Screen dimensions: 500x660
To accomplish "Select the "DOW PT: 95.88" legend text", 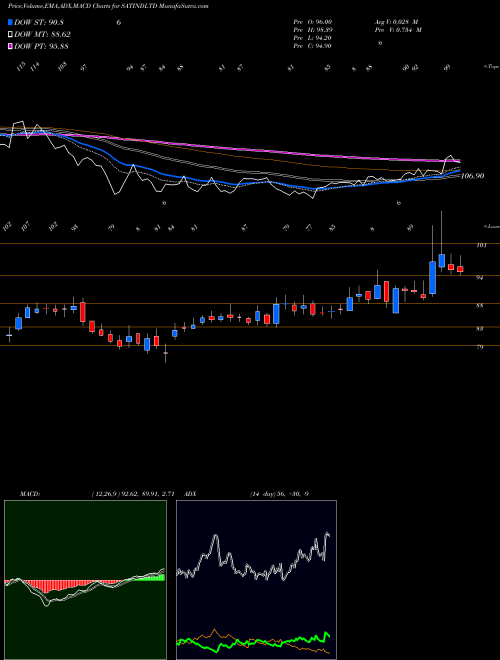I will 41,46.
